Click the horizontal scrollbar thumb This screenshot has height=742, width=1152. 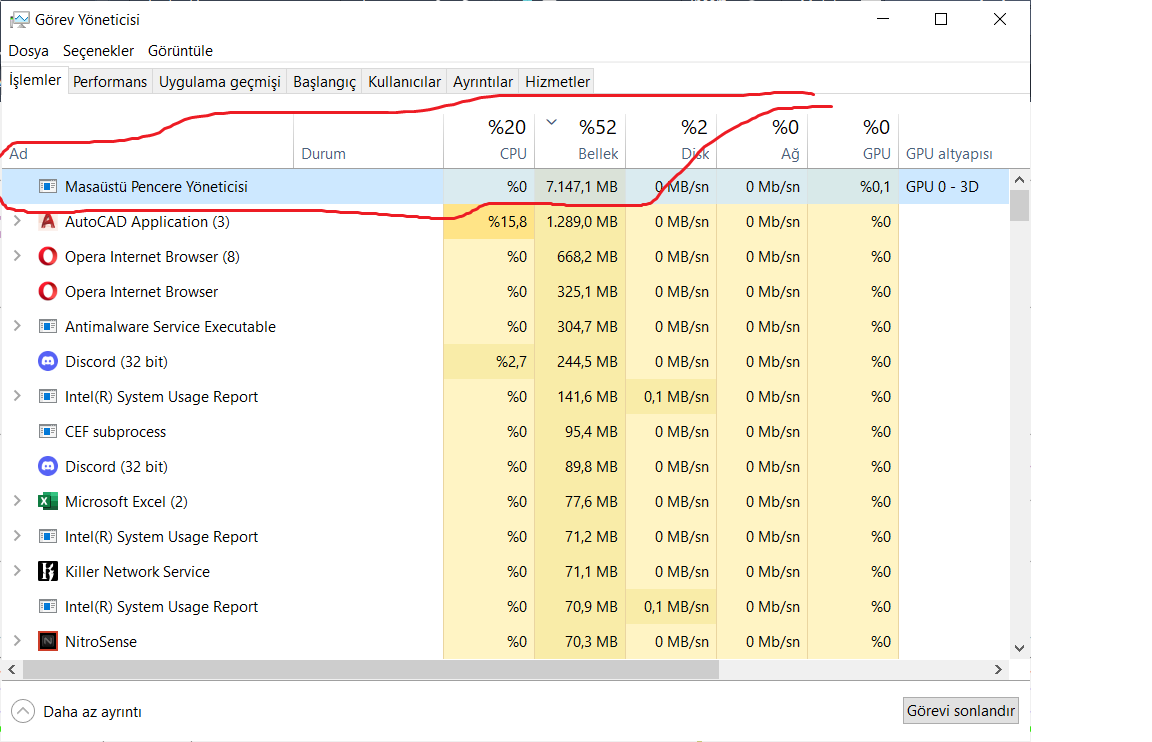(x=371, y=669)
